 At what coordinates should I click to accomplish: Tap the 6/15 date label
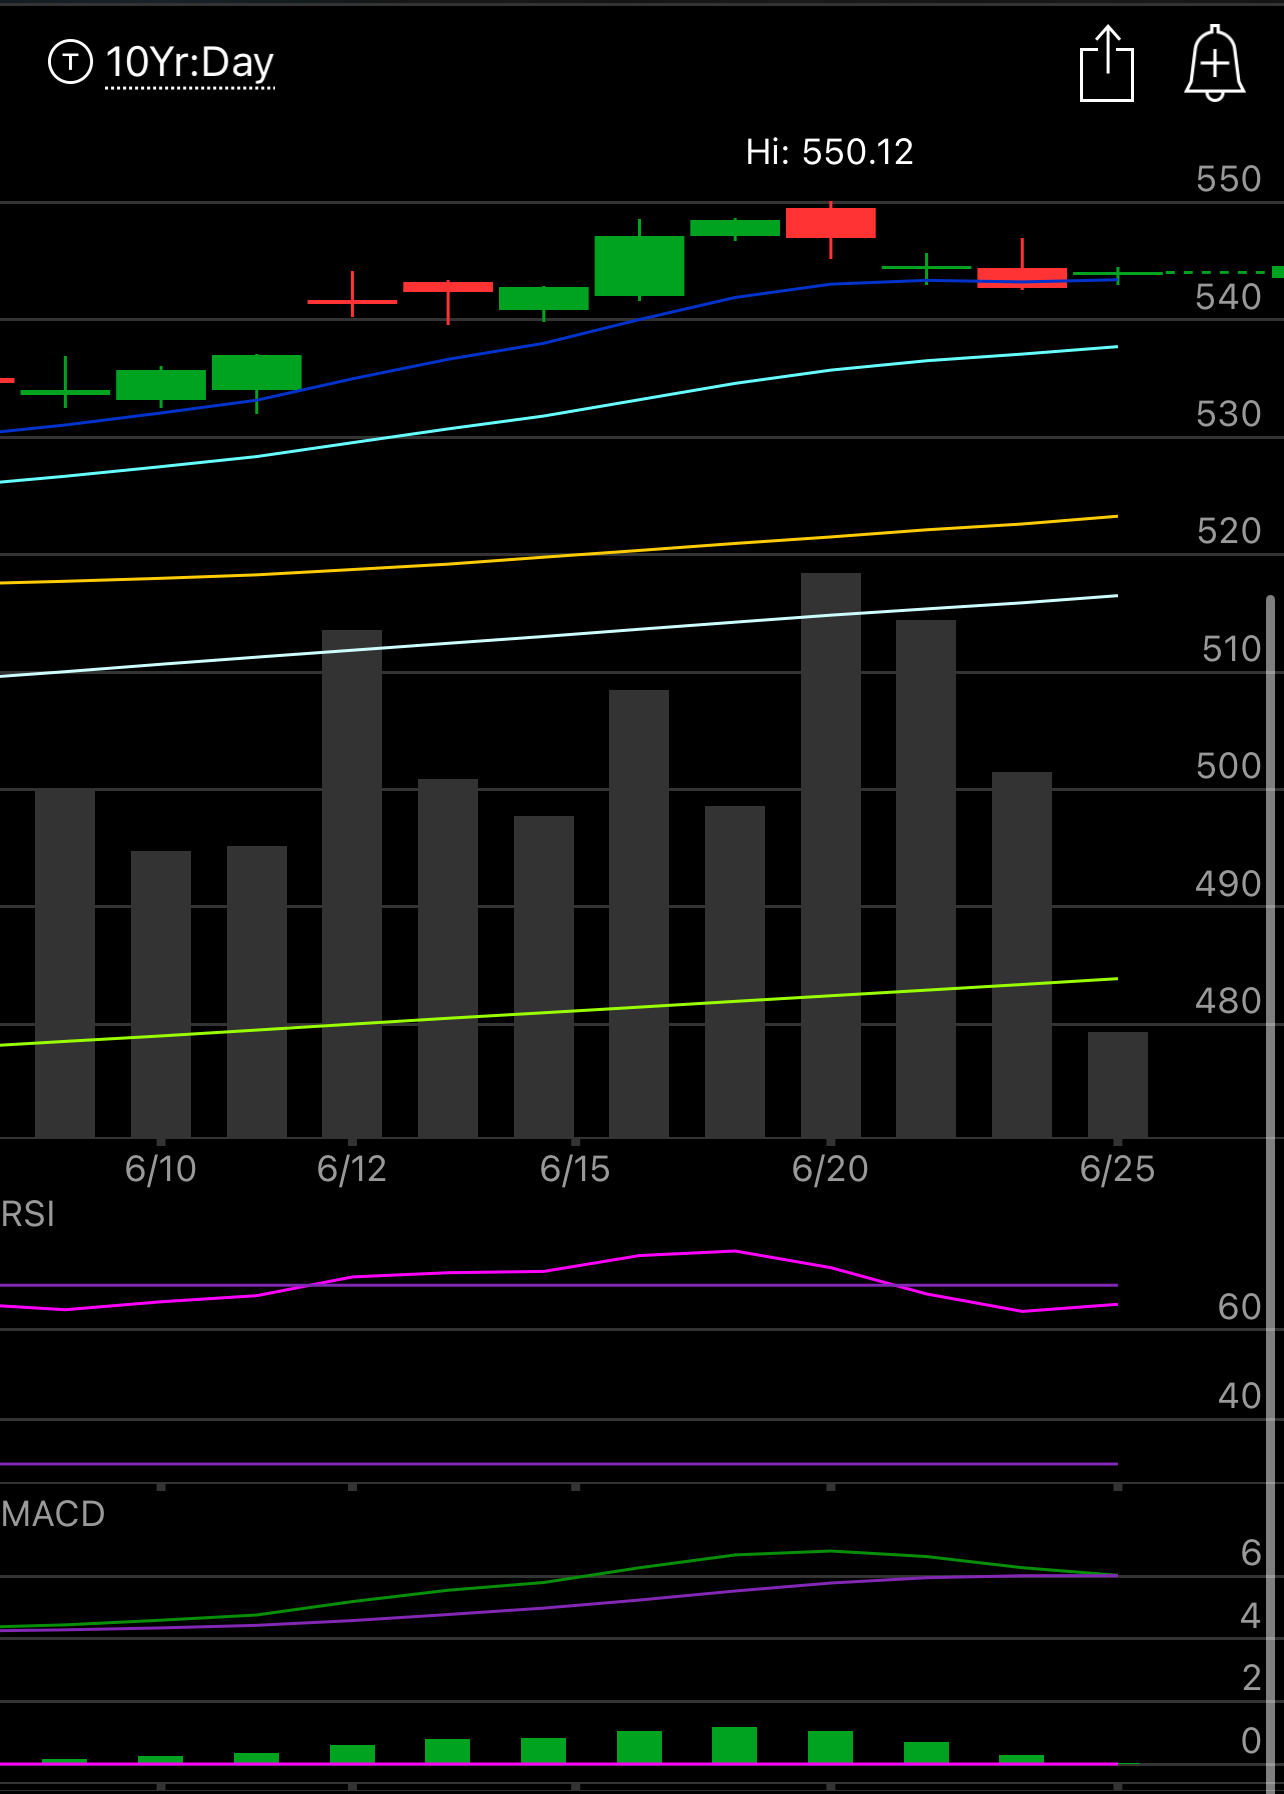[575, 1169]
